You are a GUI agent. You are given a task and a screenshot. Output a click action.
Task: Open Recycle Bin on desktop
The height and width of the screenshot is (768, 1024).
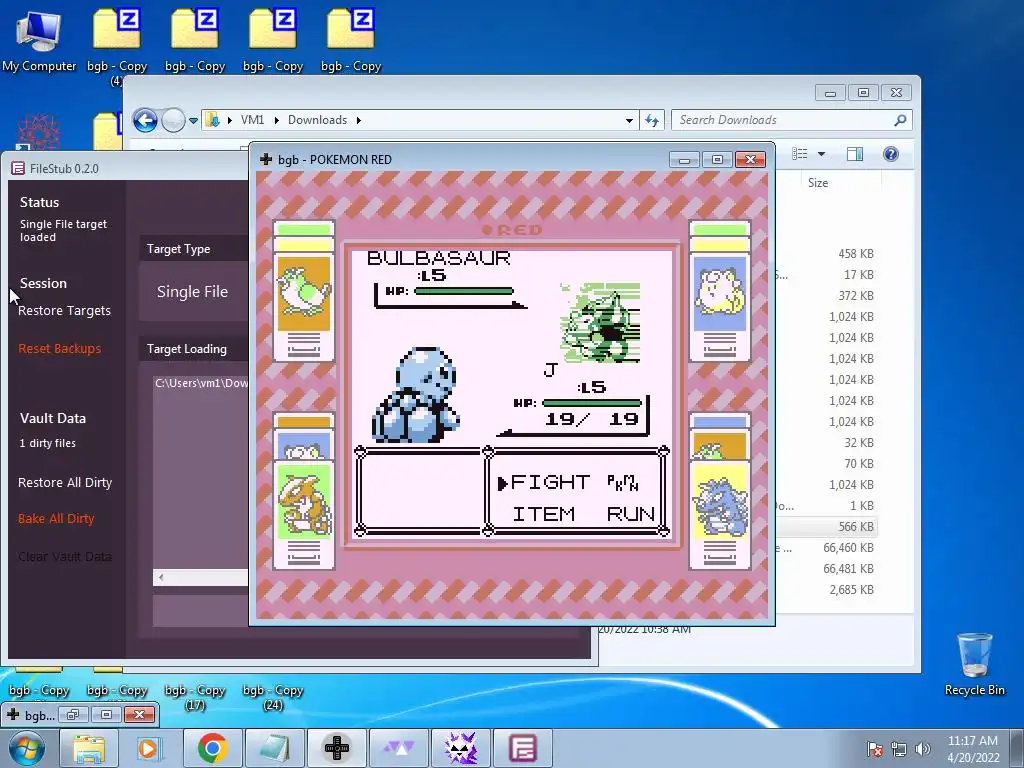tap(974, 664)
